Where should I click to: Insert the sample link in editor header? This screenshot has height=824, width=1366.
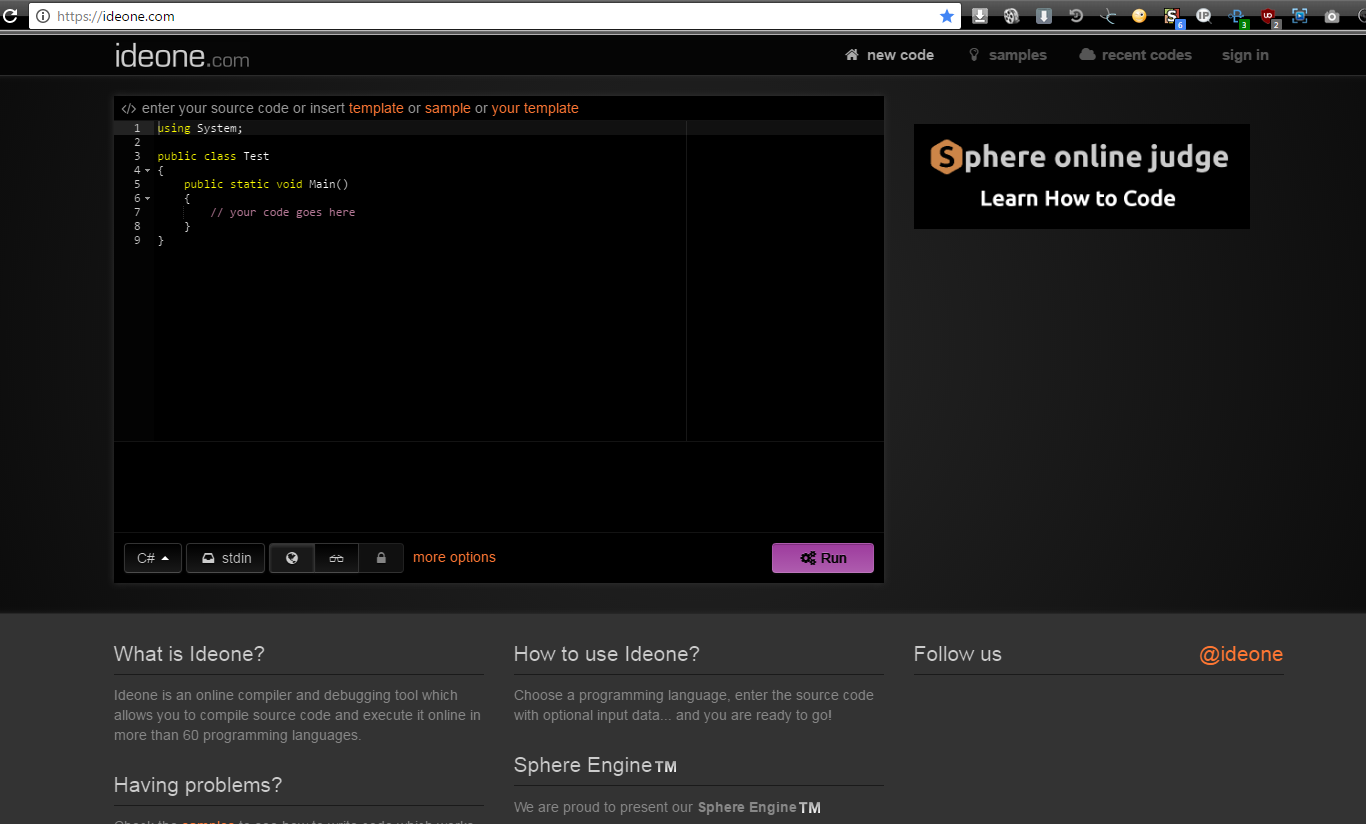coord(447,108)
